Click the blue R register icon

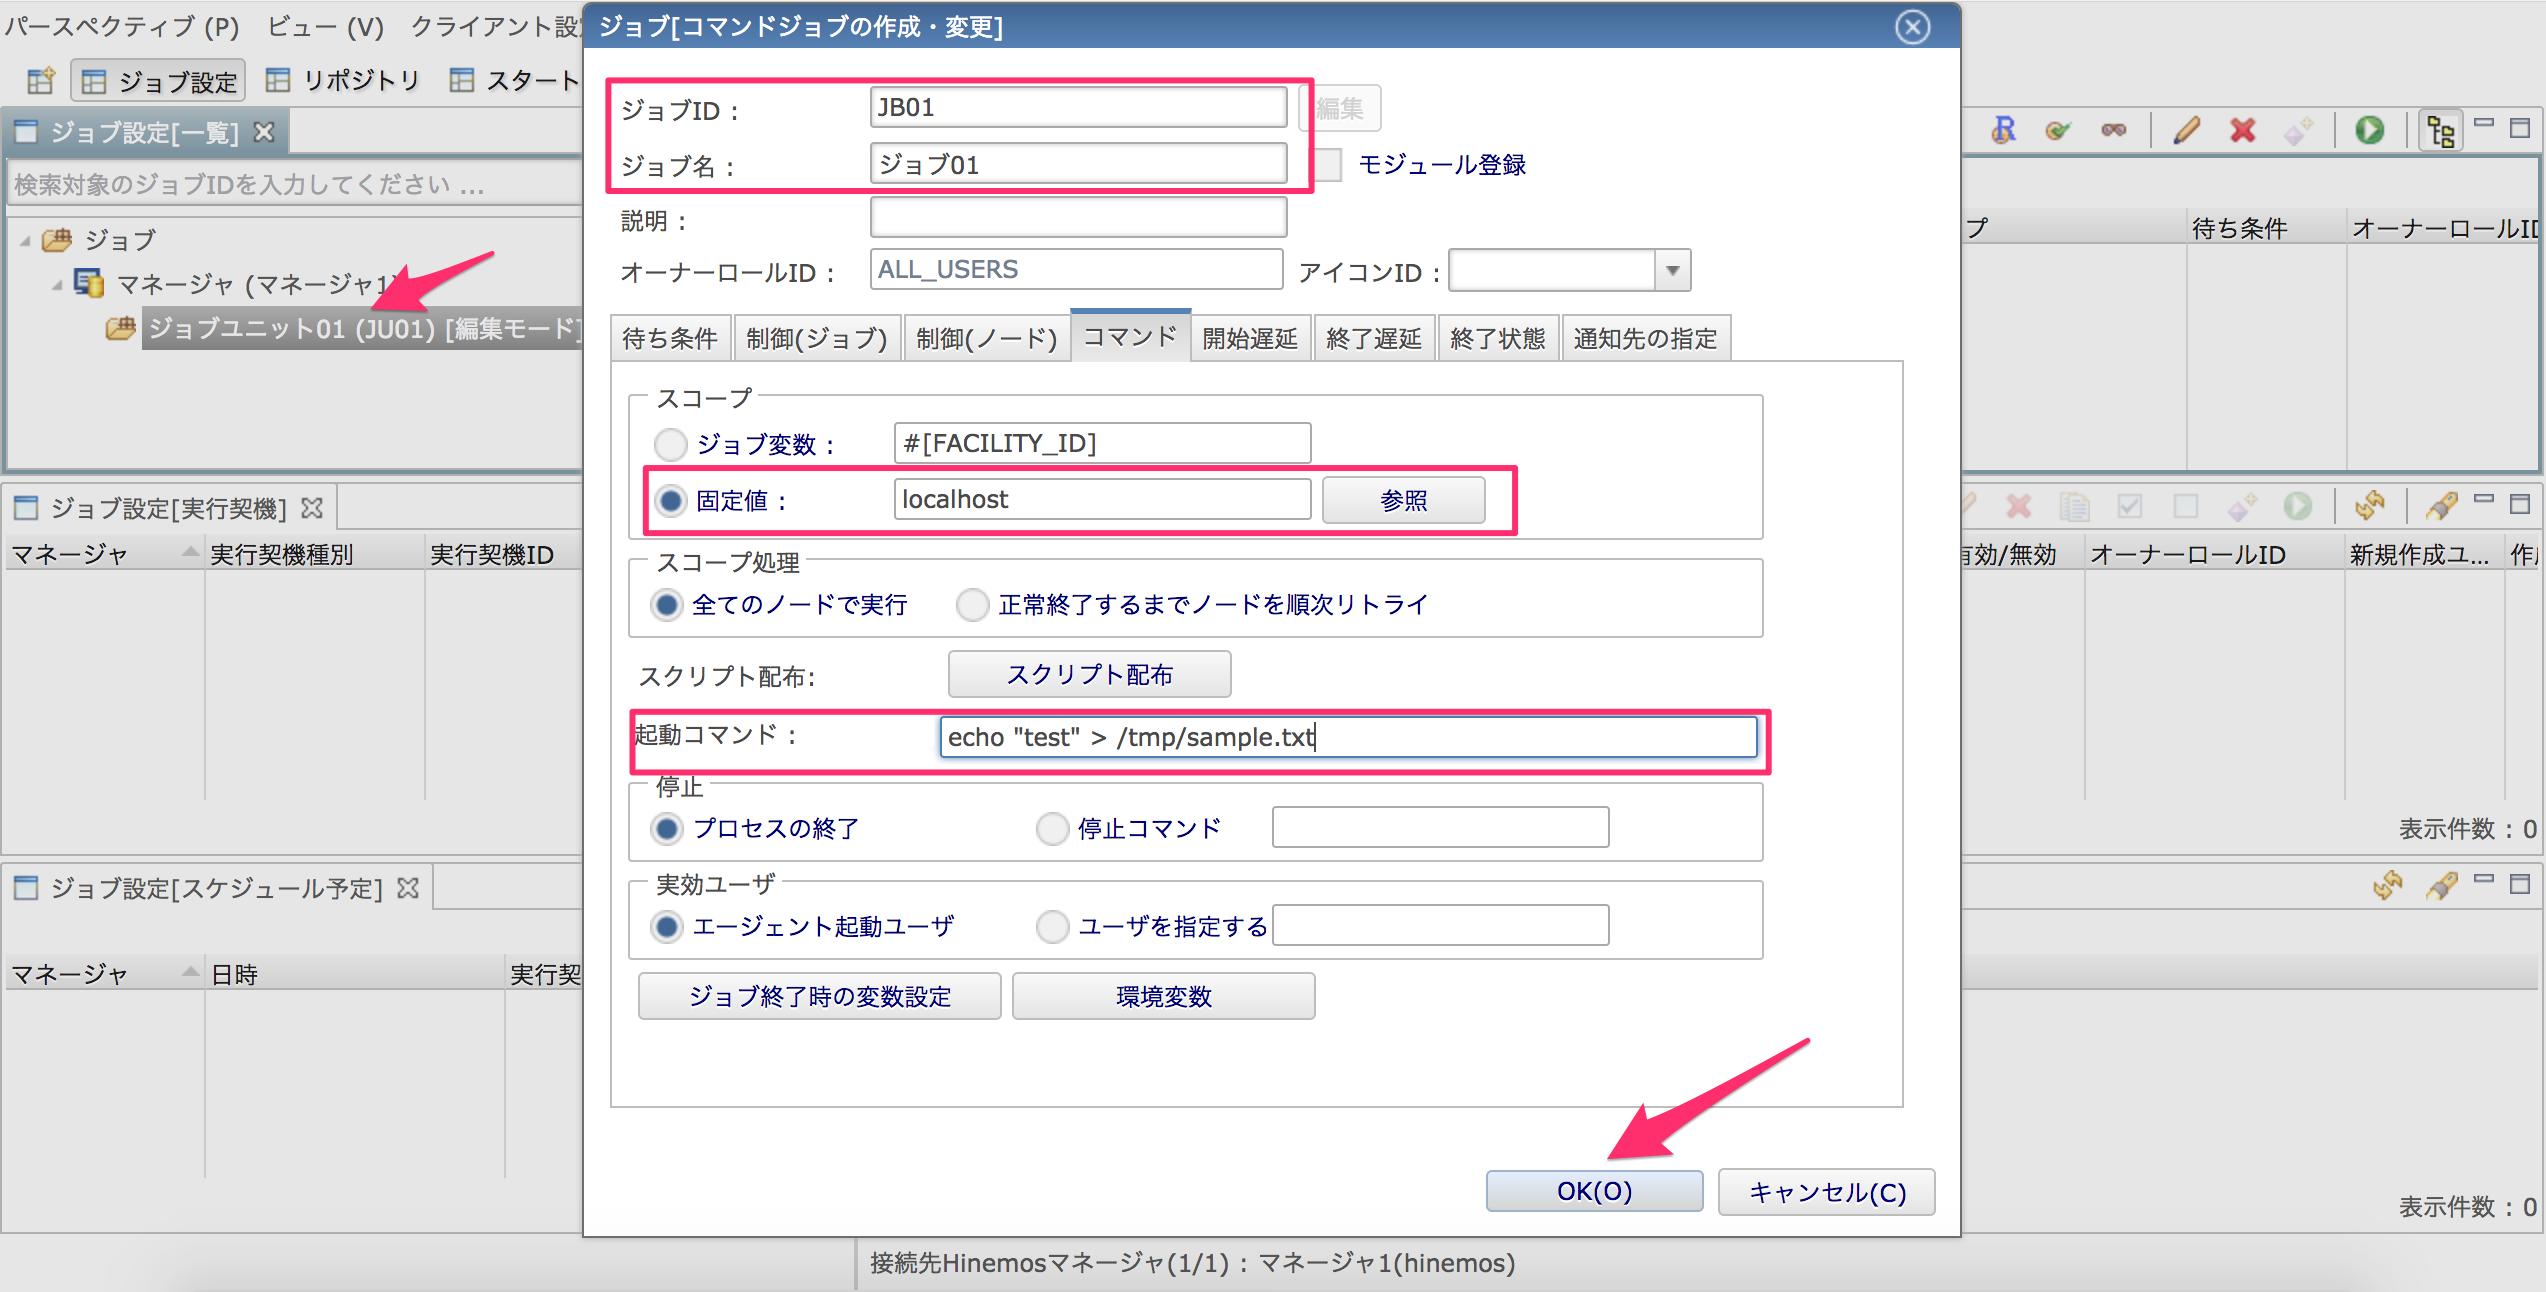pyautogui.click(x=2003, y=130)
